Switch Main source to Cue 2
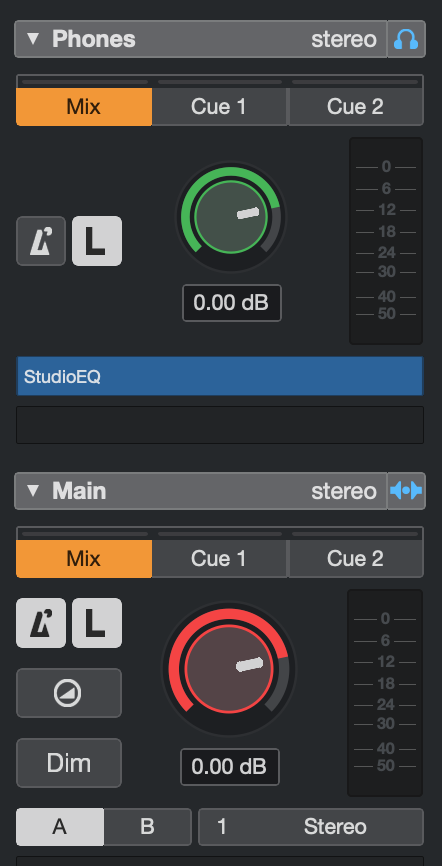Viewport: 442px width, 866px height. pos(356,558)
